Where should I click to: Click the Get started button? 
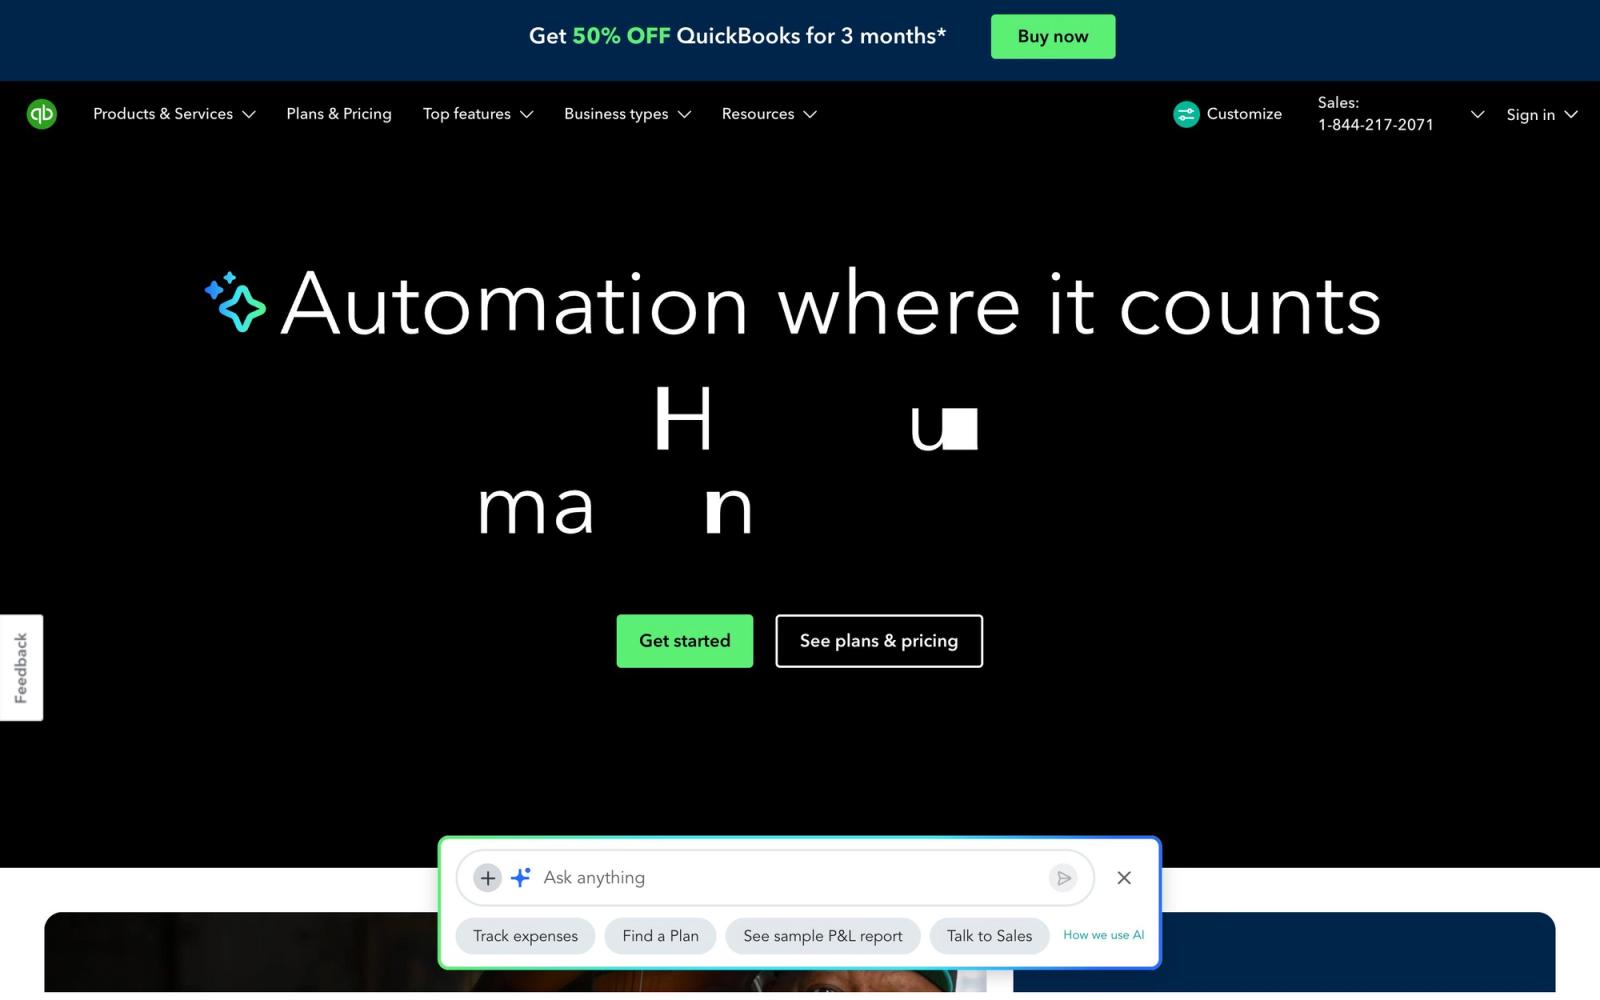(685, 641)
